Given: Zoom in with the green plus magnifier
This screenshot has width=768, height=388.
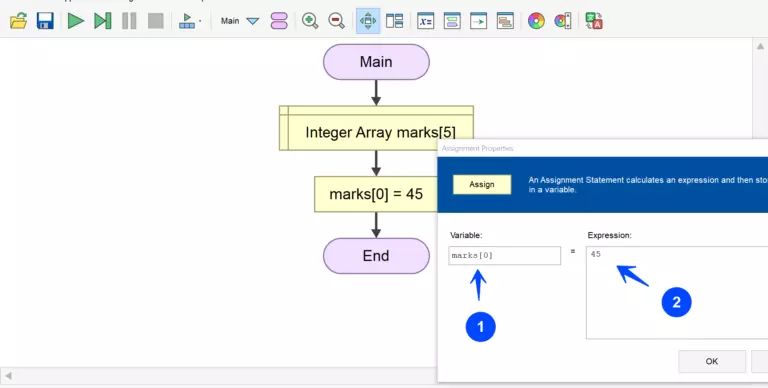Looking at the screenshot, I should click(310, 21).
